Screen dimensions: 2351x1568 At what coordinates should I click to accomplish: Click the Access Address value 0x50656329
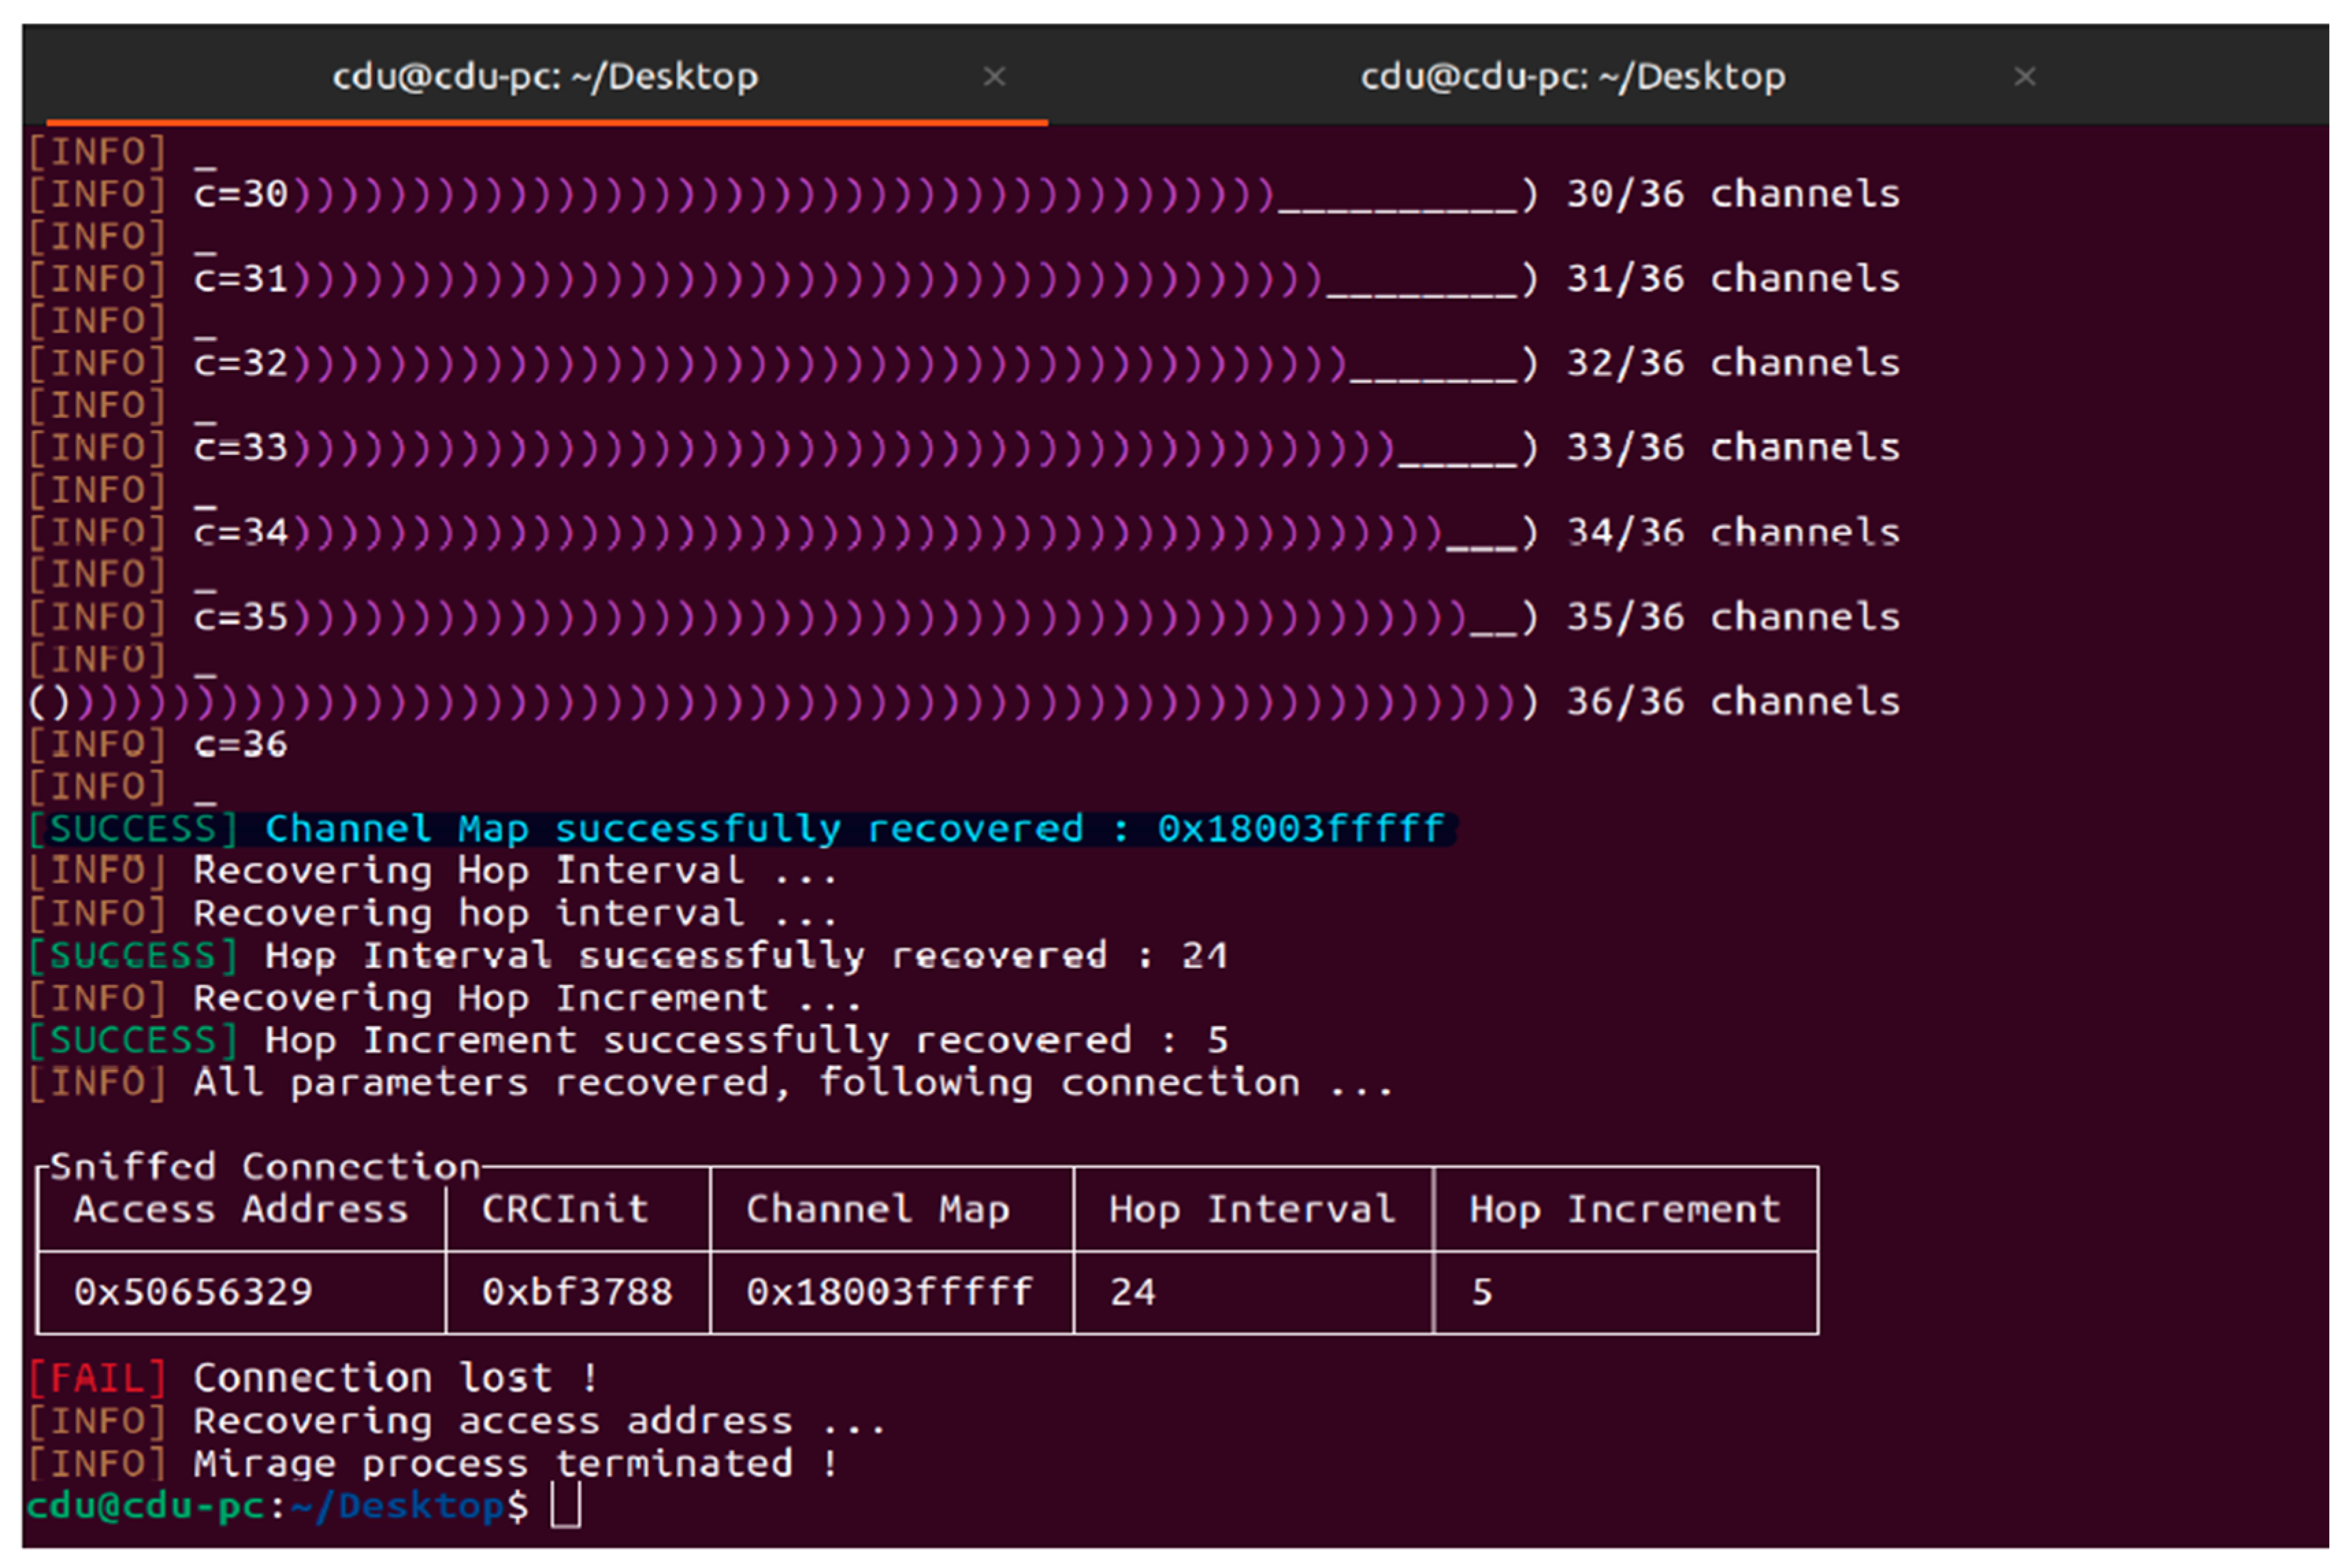point(193,1292)
